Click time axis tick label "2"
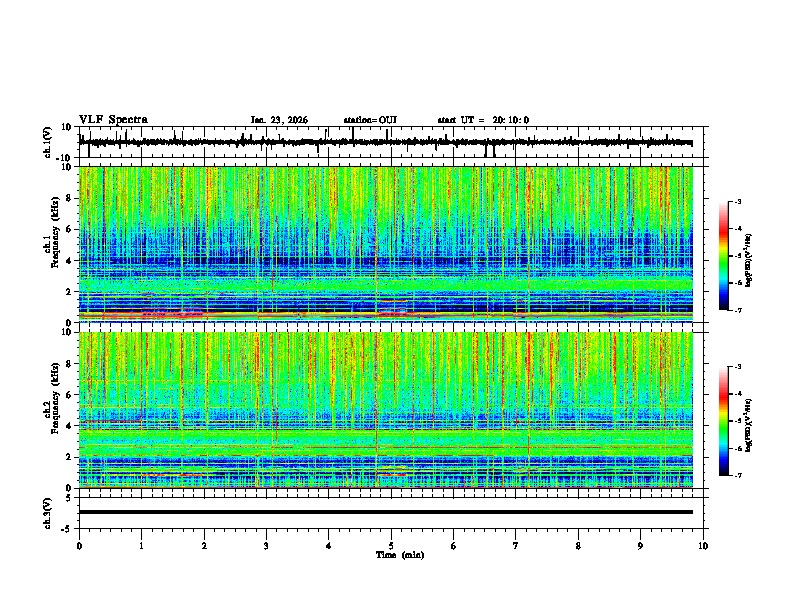This screenshot has width=792, height=612. click(204, 546)
